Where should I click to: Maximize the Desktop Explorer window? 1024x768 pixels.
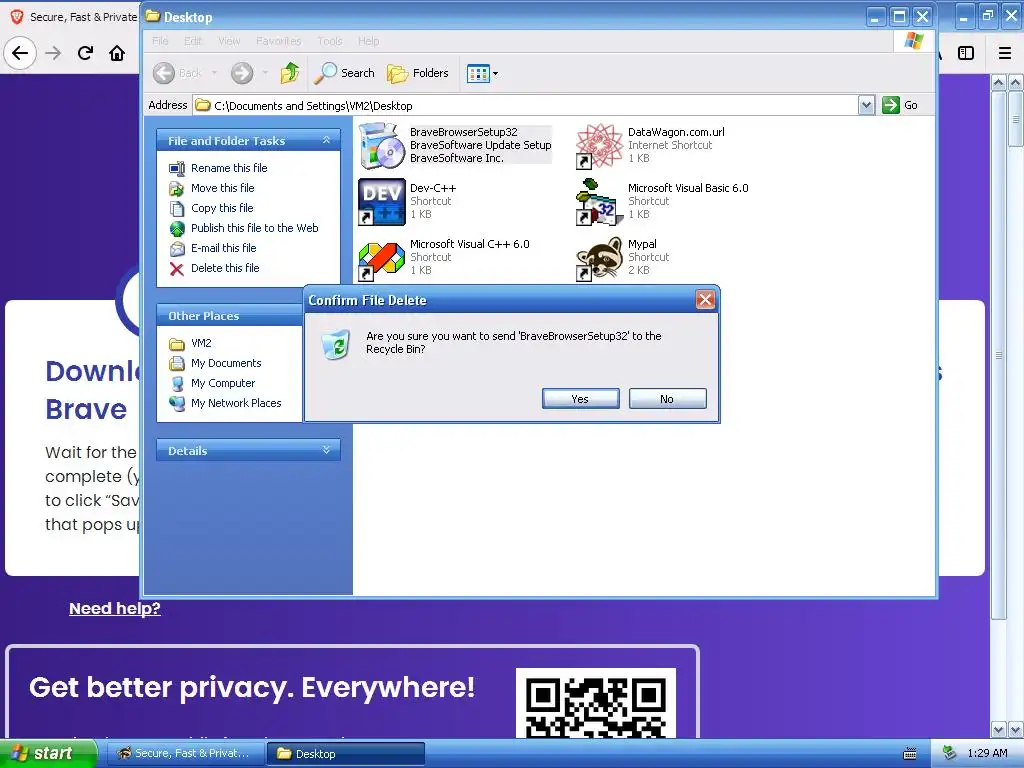[x=899, y=16]
